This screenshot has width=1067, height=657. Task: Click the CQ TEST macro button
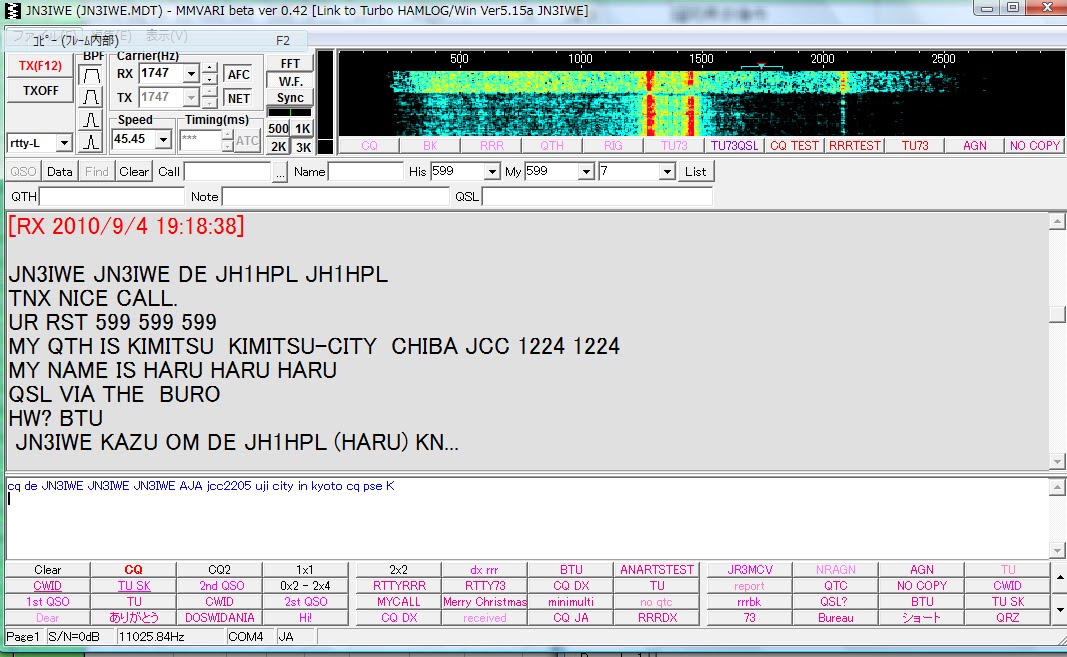[794, 146]
